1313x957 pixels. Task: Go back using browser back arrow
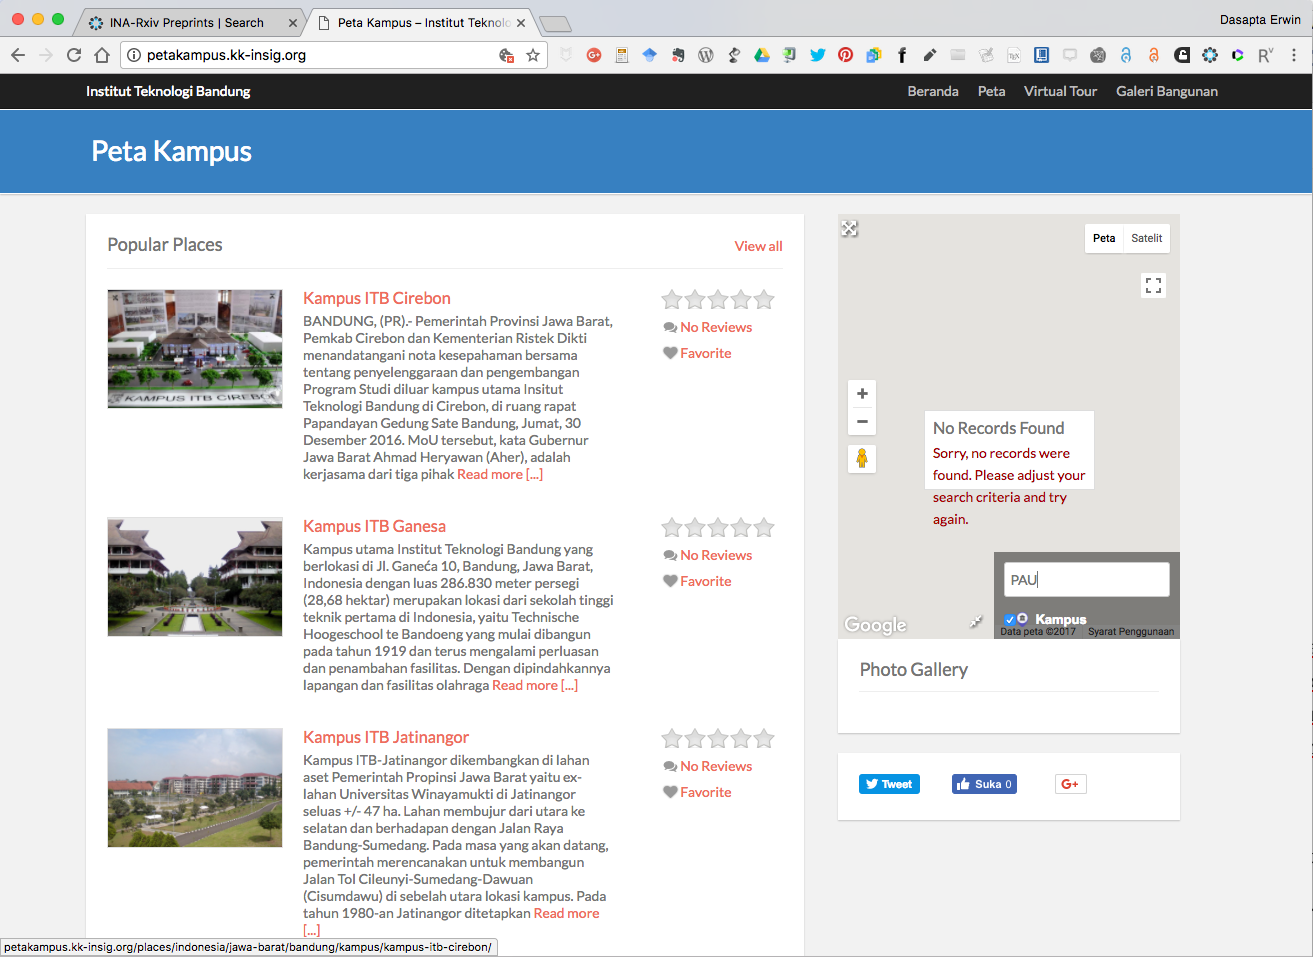tap(18, 55)
